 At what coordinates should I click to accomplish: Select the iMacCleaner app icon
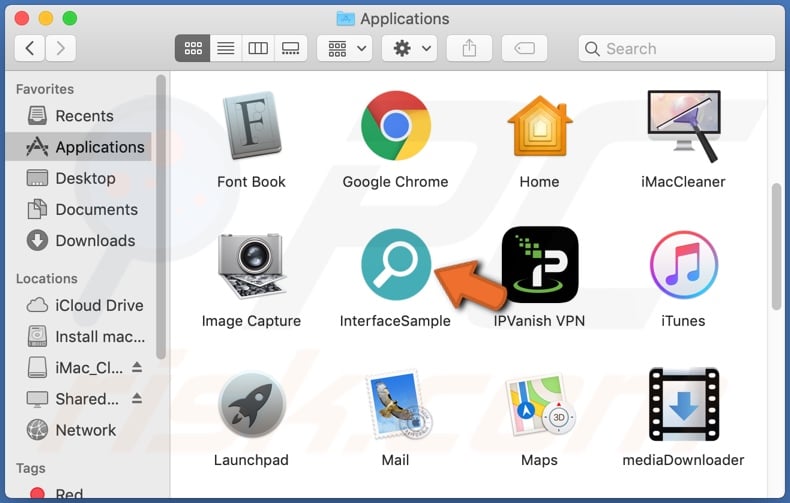pos(684,126)
